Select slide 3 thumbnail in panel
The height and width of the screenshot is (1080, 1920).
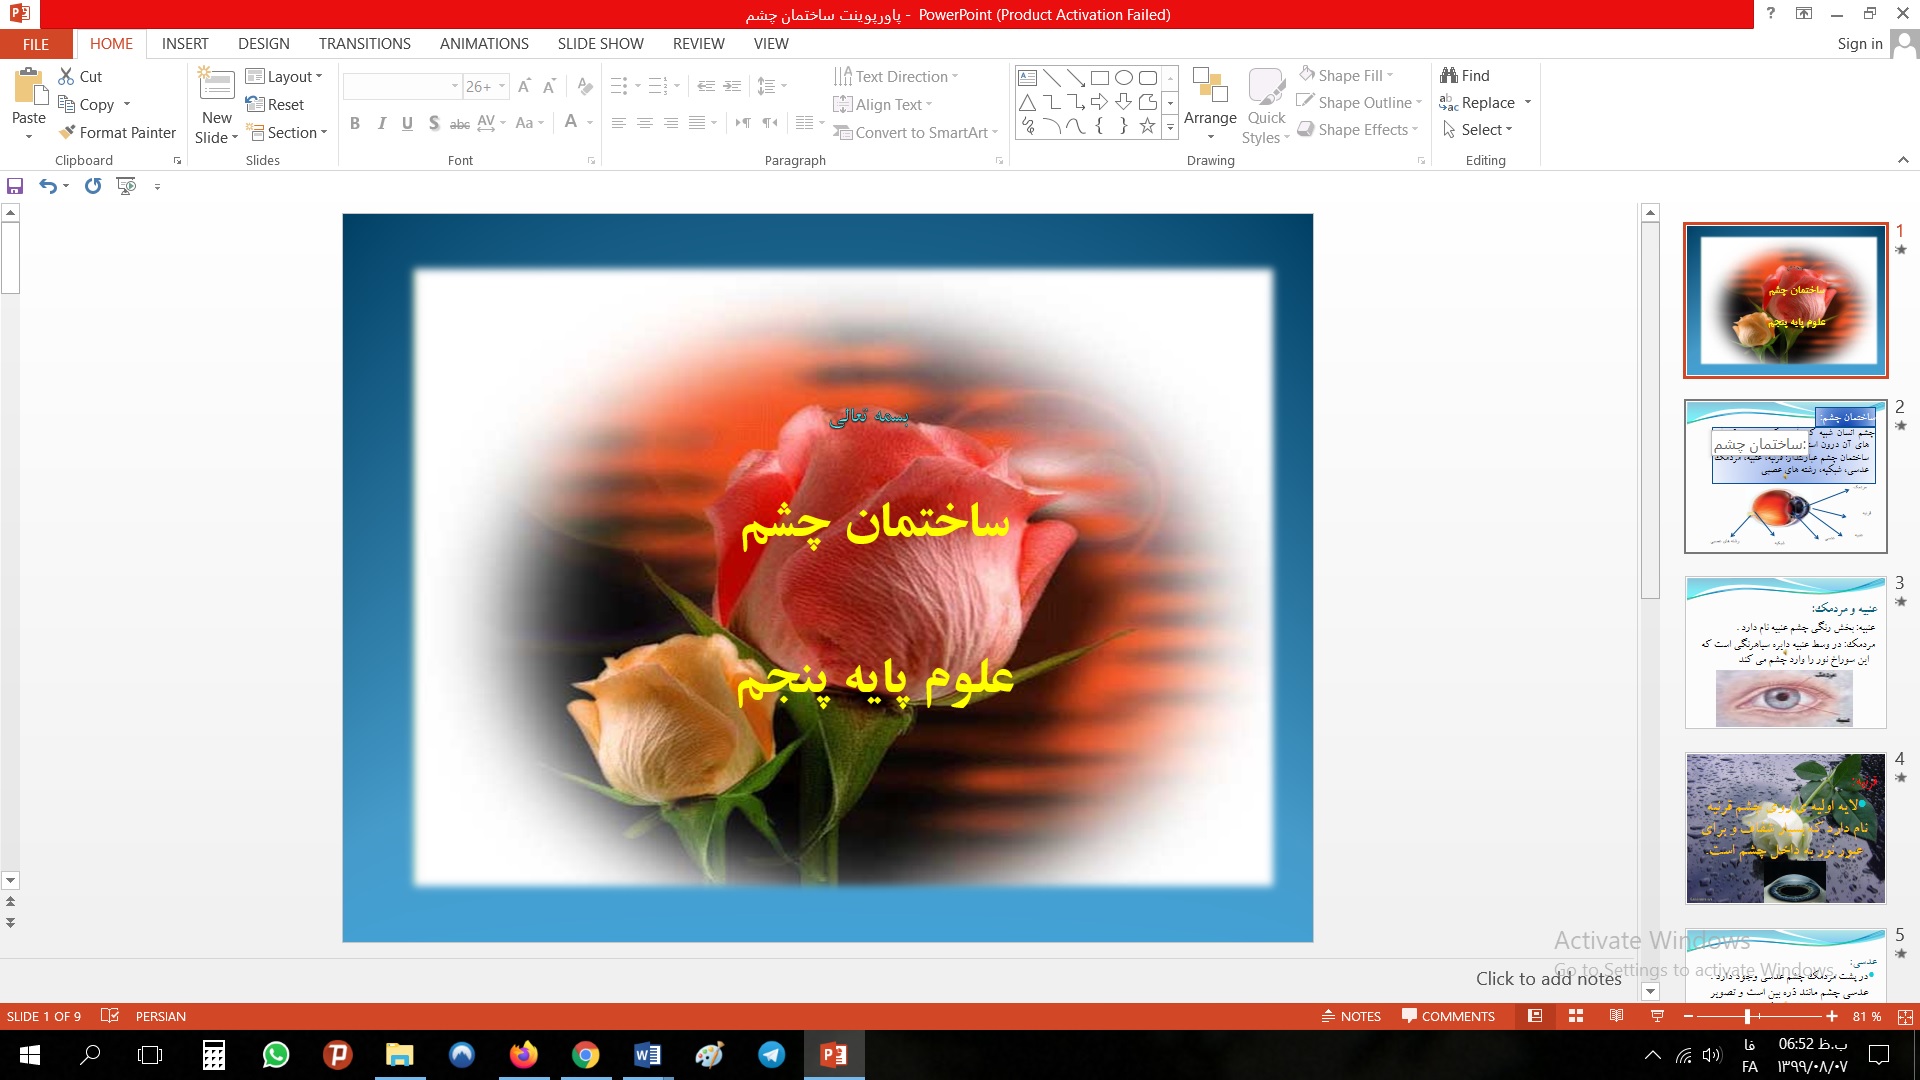click(x=1785, y=652)
